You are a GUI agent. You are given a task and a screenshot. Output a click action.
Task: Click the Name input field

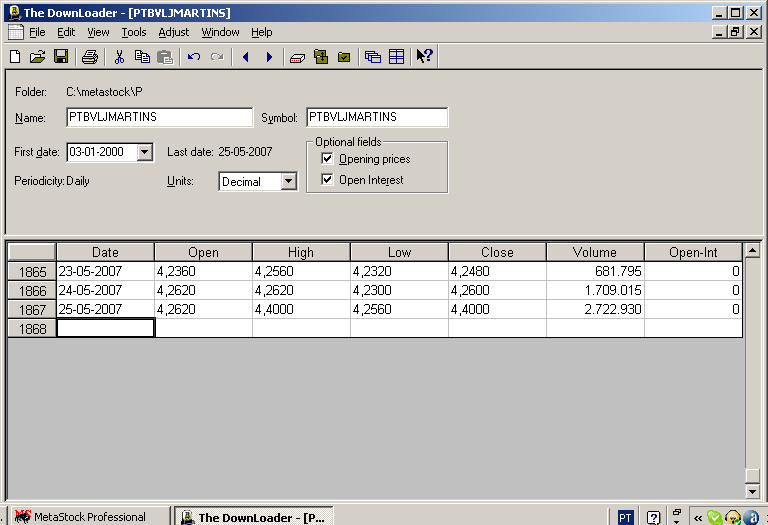159,117
